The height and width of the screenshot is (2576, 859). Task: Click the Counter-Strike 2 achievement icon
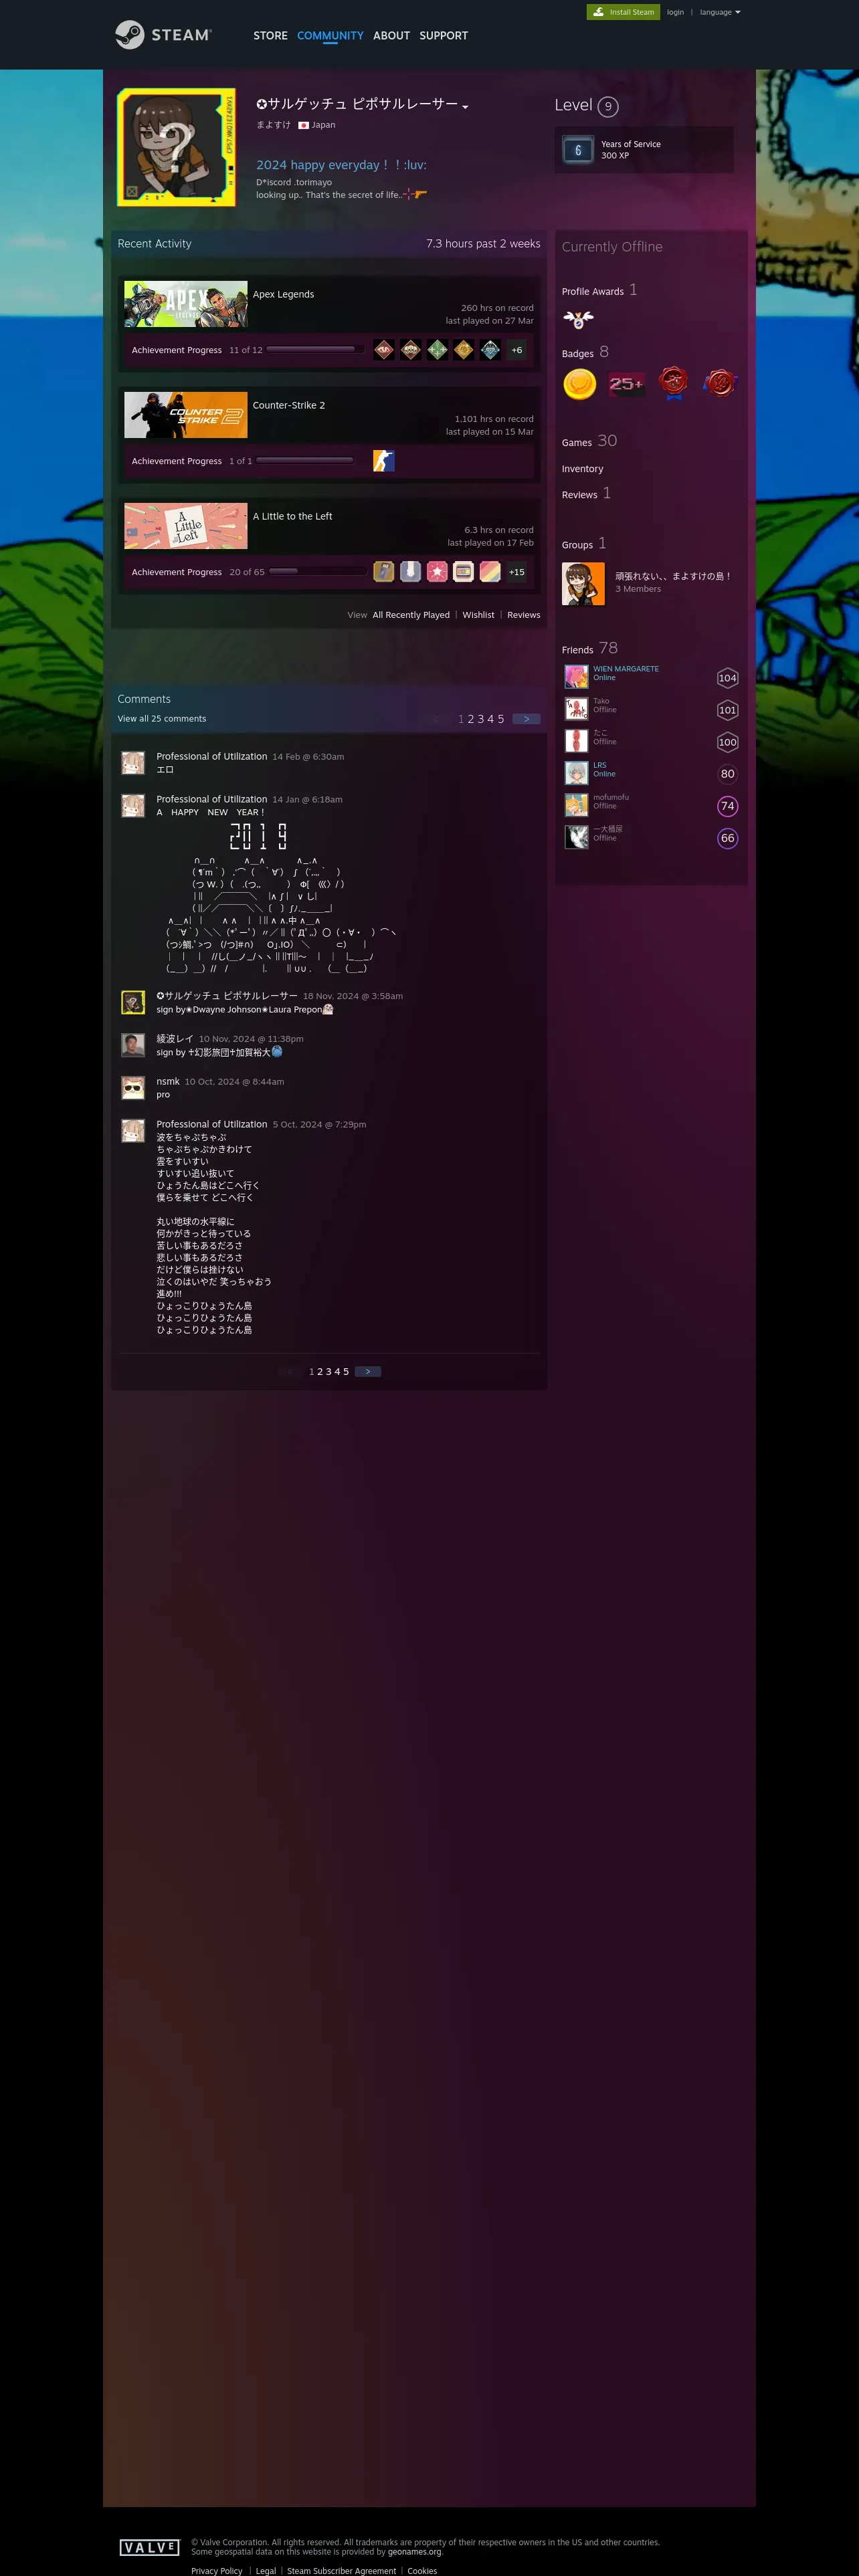click(384, 461)
